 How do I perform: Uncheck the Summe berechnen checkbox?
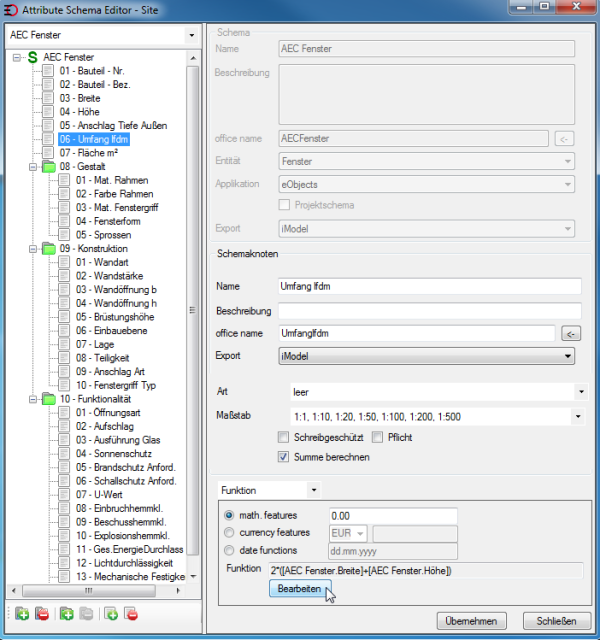[283, 457]
